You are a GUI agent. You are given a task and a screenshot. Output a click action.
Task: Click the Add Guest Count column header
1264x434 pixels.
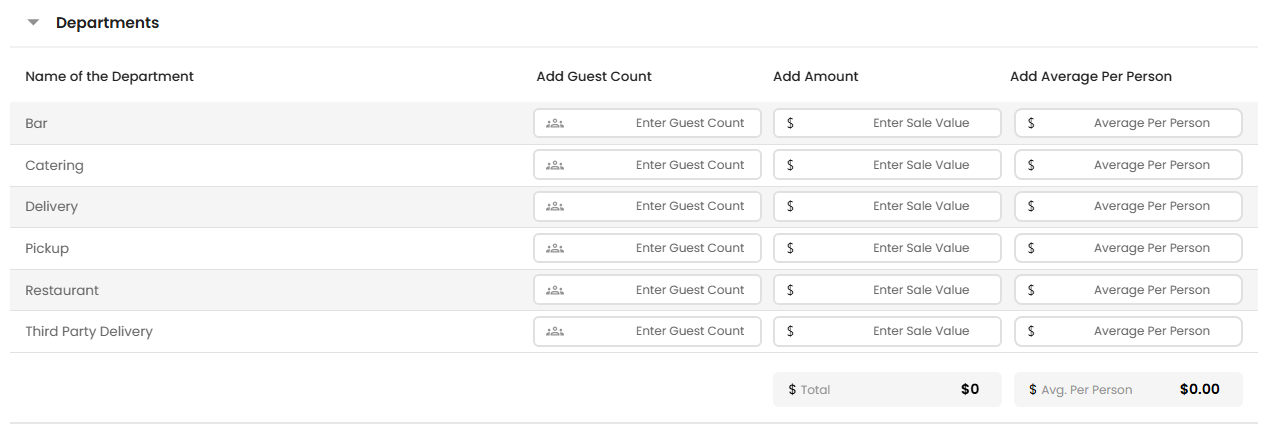pos(594,76)
